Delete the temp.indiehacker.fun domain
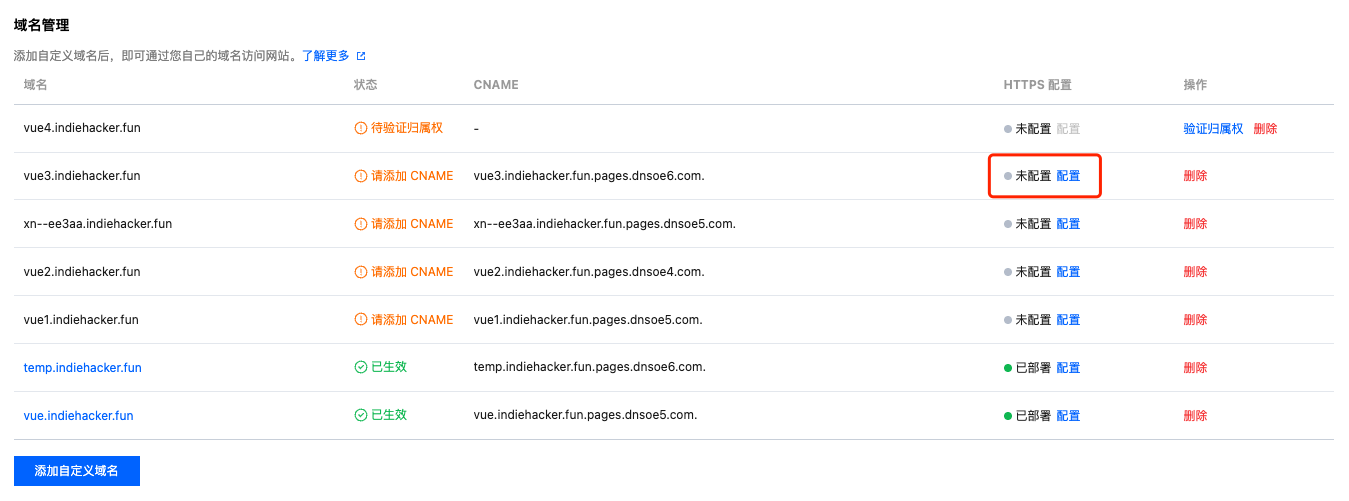 point(1195,368)
